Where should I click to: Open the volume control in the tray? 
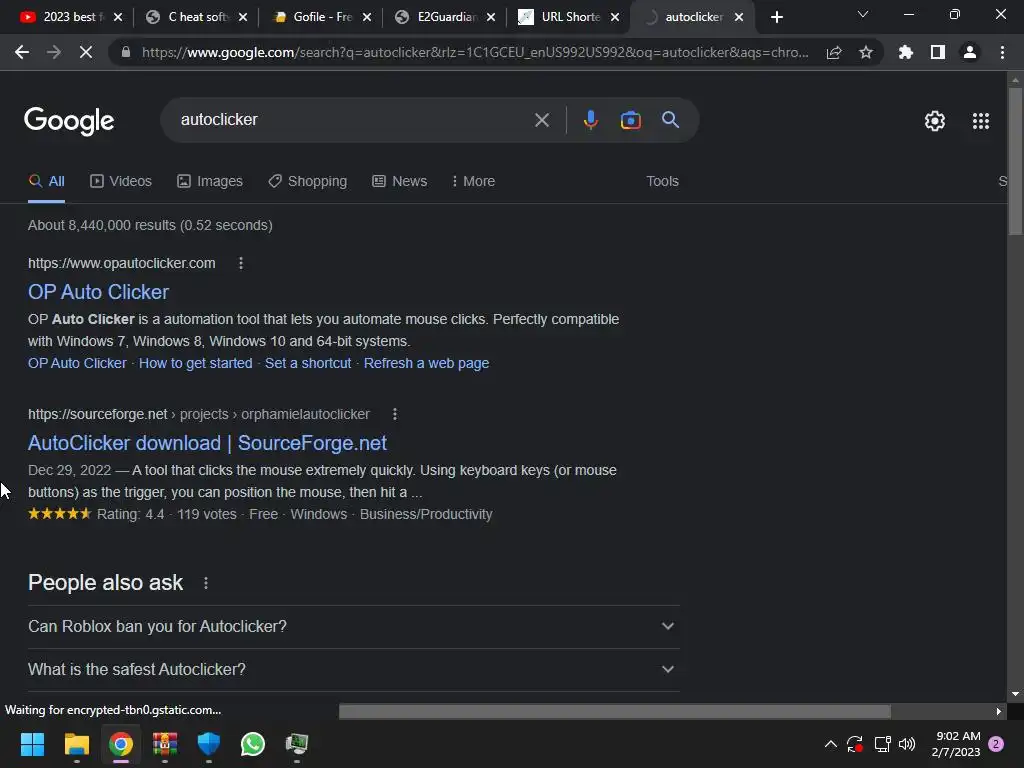point(907,744)
